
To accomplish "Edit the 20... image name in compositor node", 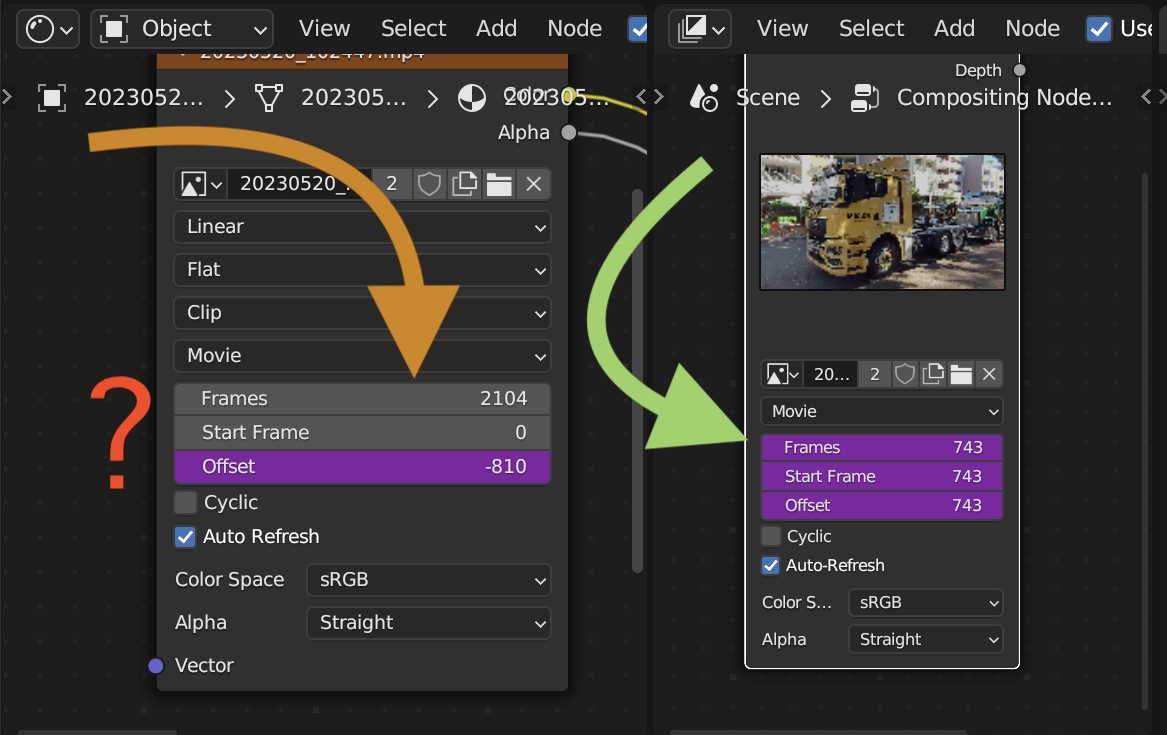I will 831,374.
